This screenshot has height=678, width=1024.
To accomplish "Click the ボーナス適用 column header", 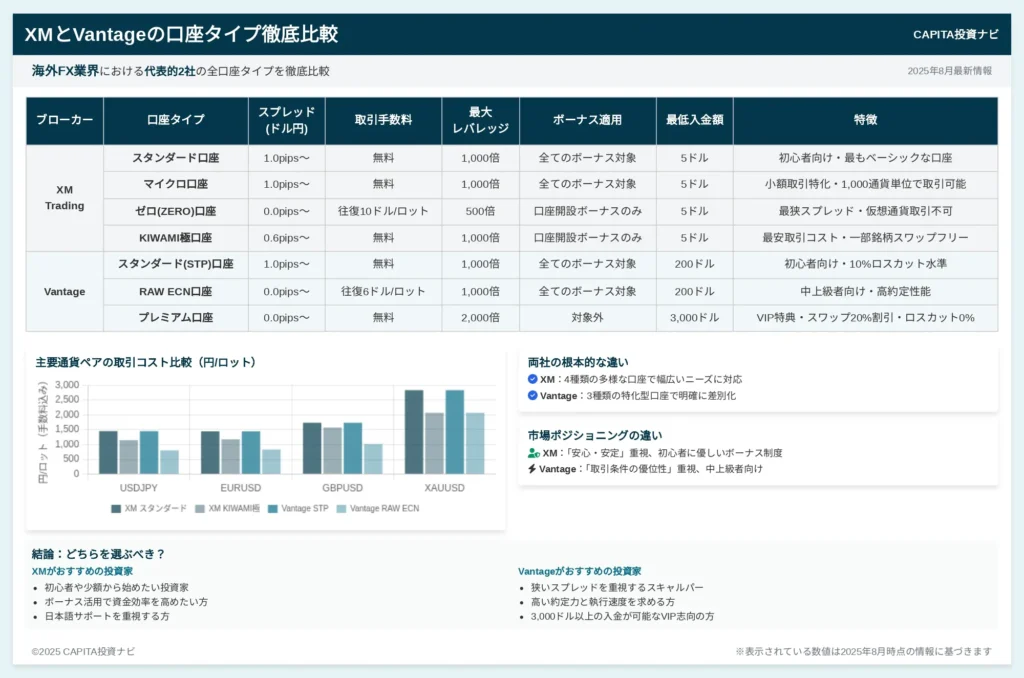I will 588,120.
